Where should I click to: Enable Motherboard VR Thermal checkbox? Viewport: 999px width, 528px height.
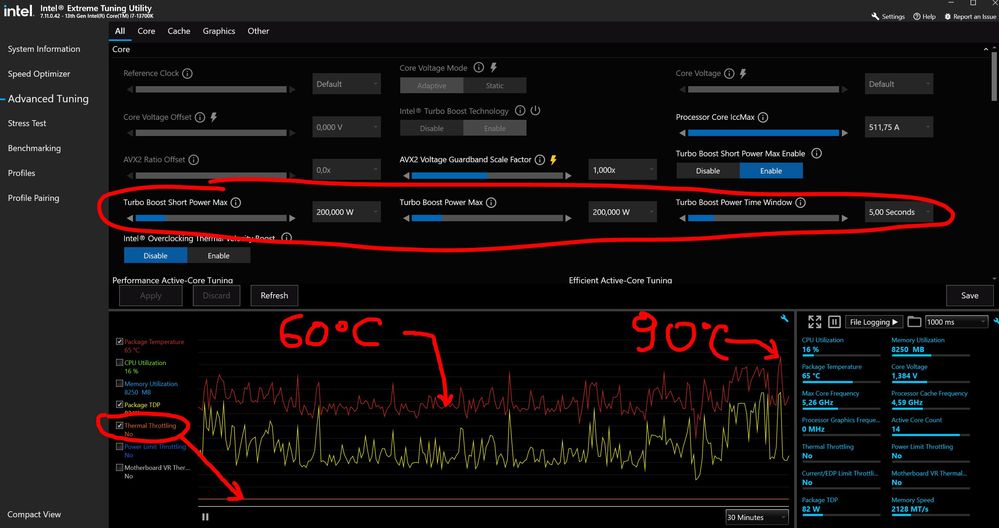(x=120, y=467)
